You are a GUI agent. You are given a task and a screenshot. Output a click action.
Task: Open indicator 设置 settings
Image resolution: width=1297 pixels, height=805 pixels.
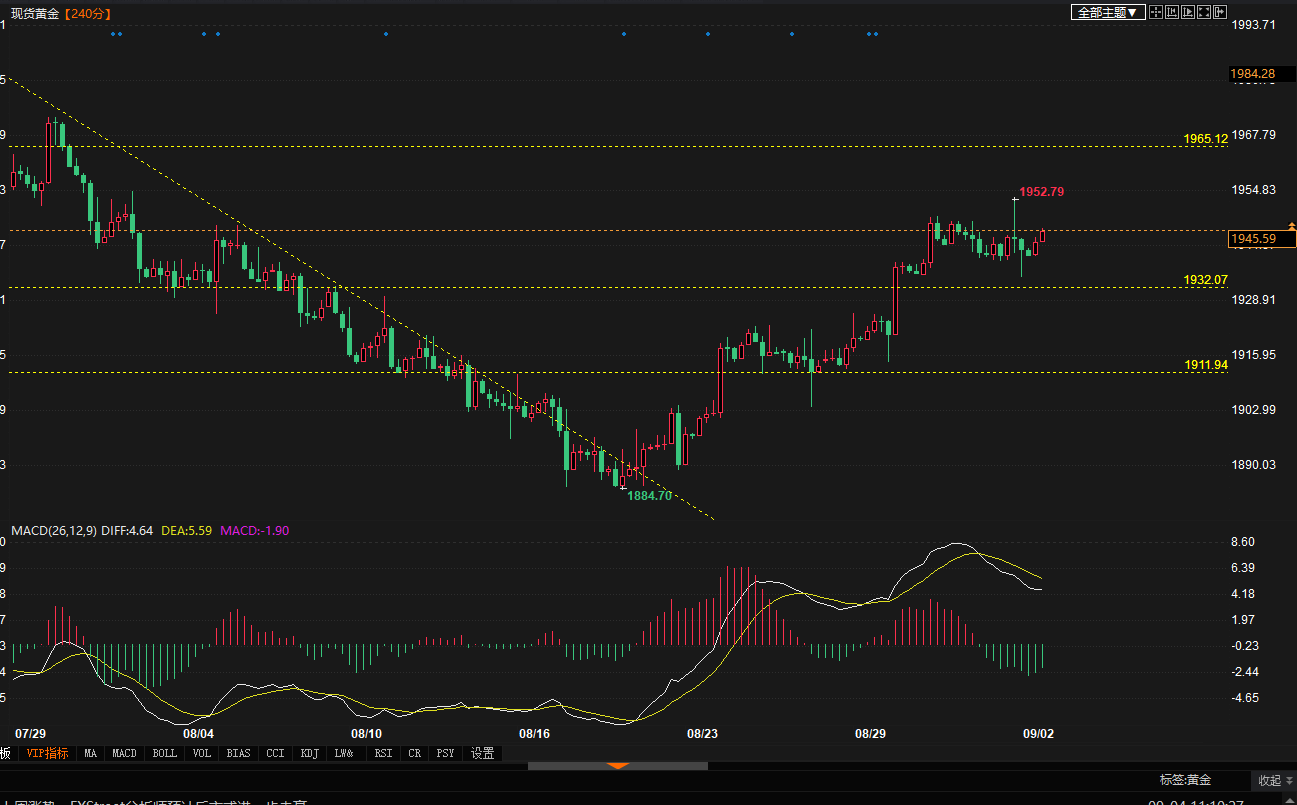(x=483, y=753)
